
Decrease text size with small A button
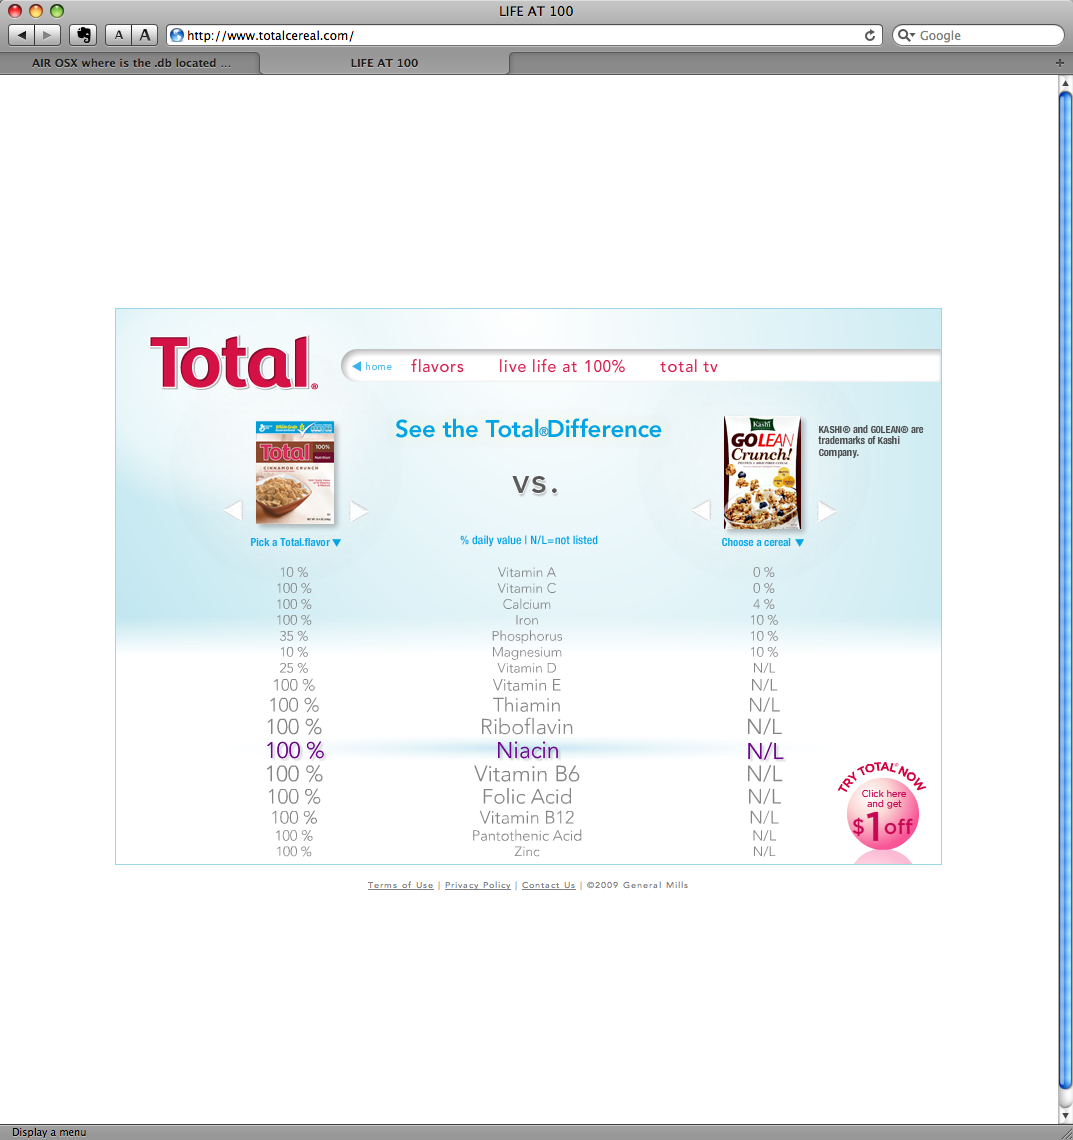click(x=118, y=35)
